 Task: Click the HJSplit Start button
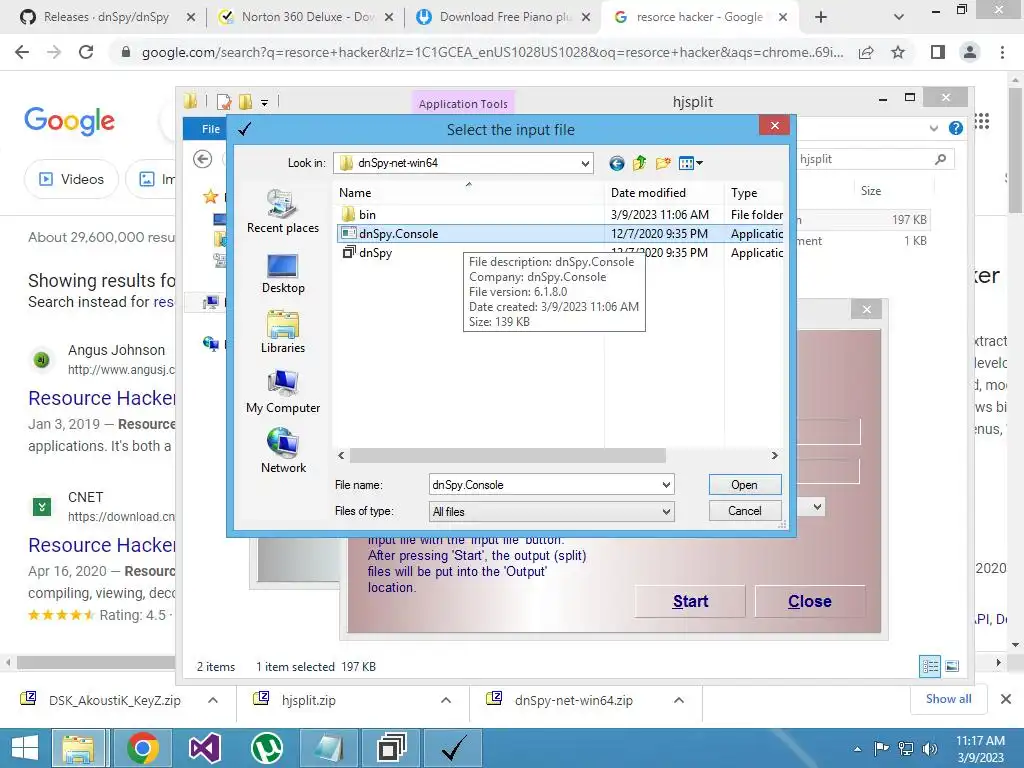[x=690, y=601]
